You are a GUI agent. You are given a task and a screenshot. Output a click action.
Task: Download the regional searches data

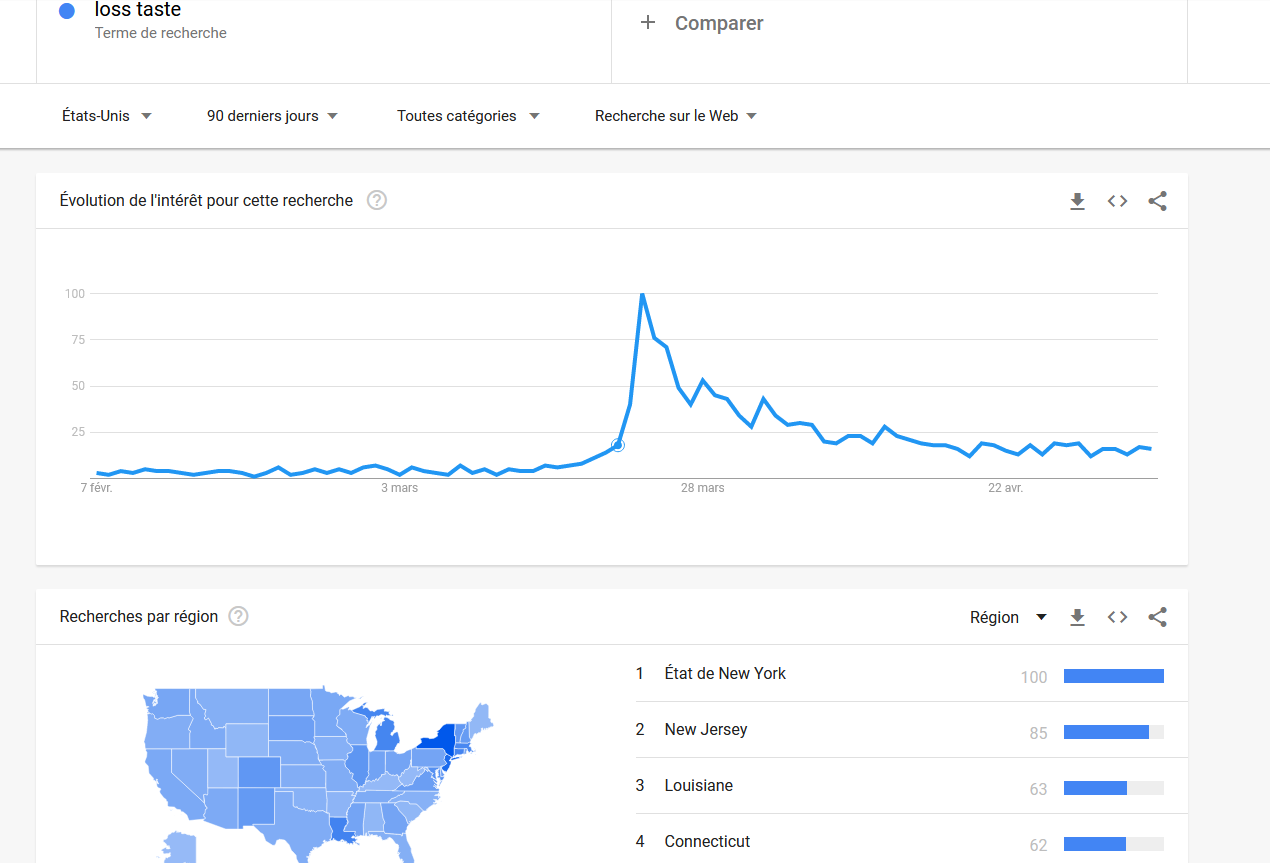[x=1077, y=617]
